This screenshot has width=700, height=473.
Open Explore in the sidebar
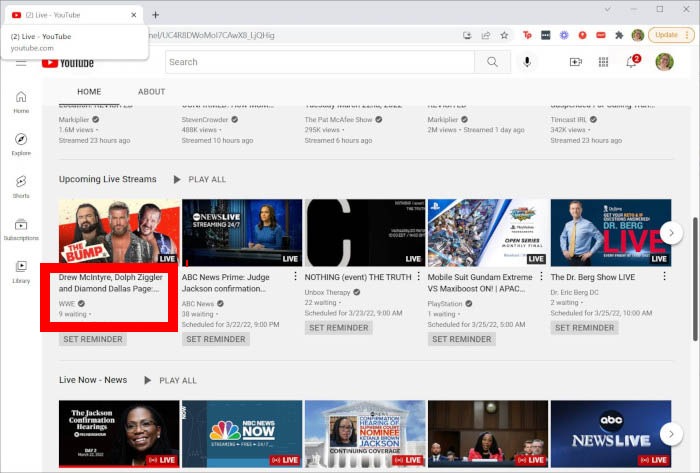[x=21, y=145]
